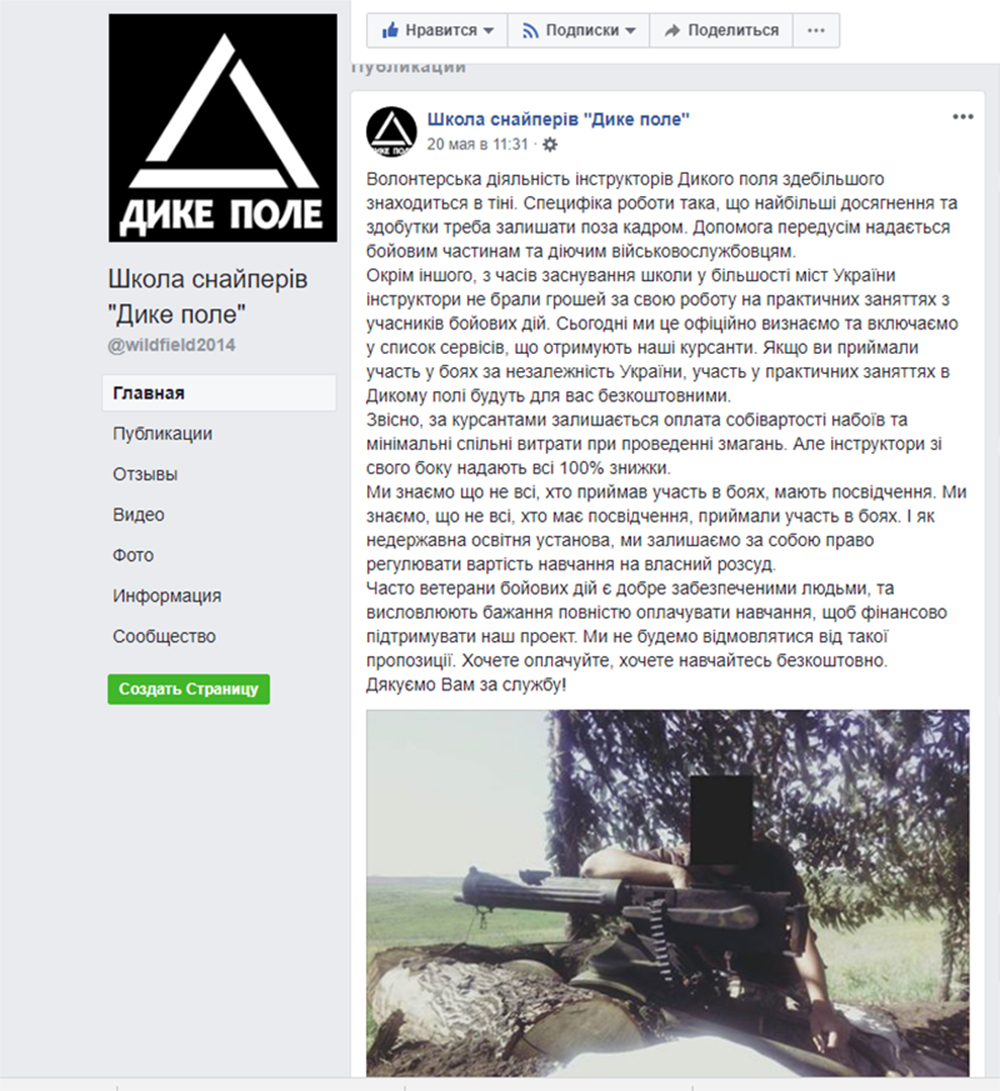Click the green Создать Страницу button
1000x1091 pixels.
(189, 689)
